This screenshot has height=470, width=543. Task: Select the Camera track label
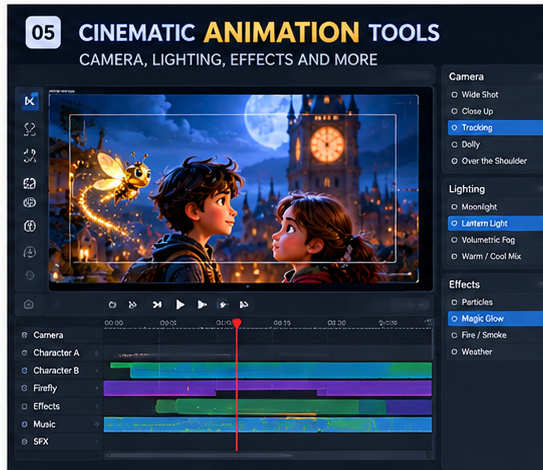tap(48, 335)
